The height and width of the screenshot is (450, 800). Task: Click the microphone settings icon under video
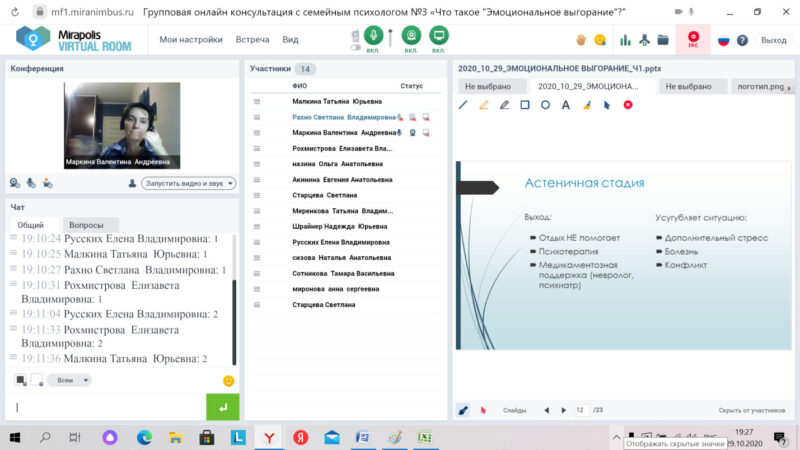(x=31, y=183)
